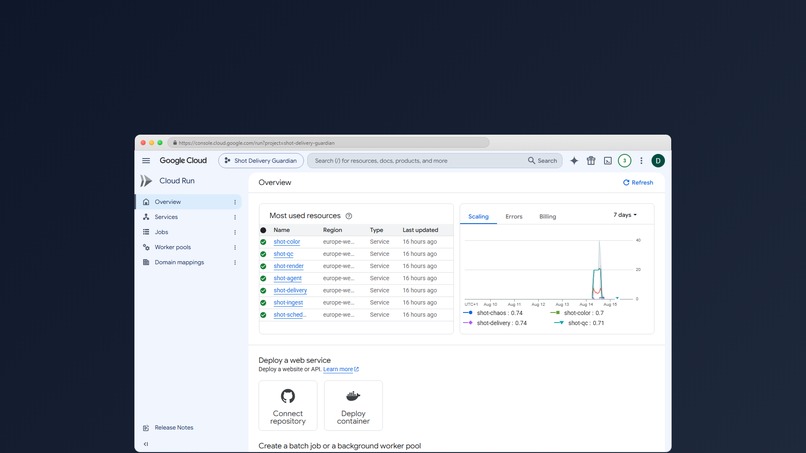This screenshot has height=453, width=806.
Task: Click the Cloud Run product icon
Action: pyautogui.click(x=146, y=180)
